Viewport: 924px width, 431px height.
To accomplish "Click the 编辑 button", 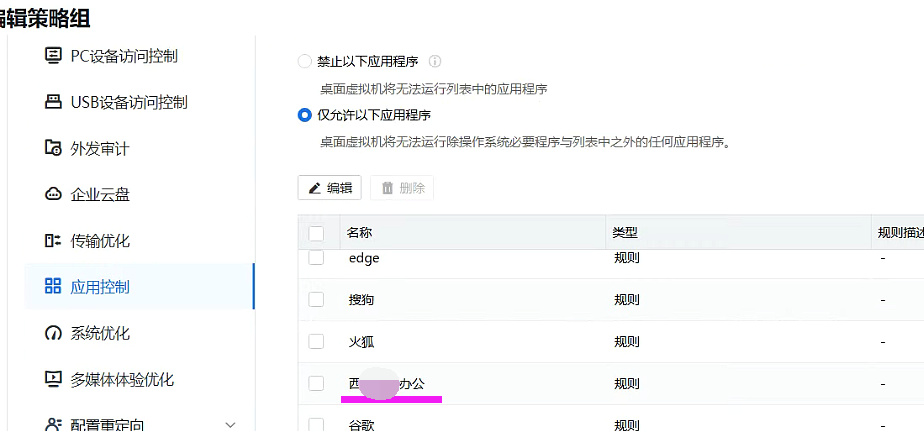I will (x=329, y=188).
